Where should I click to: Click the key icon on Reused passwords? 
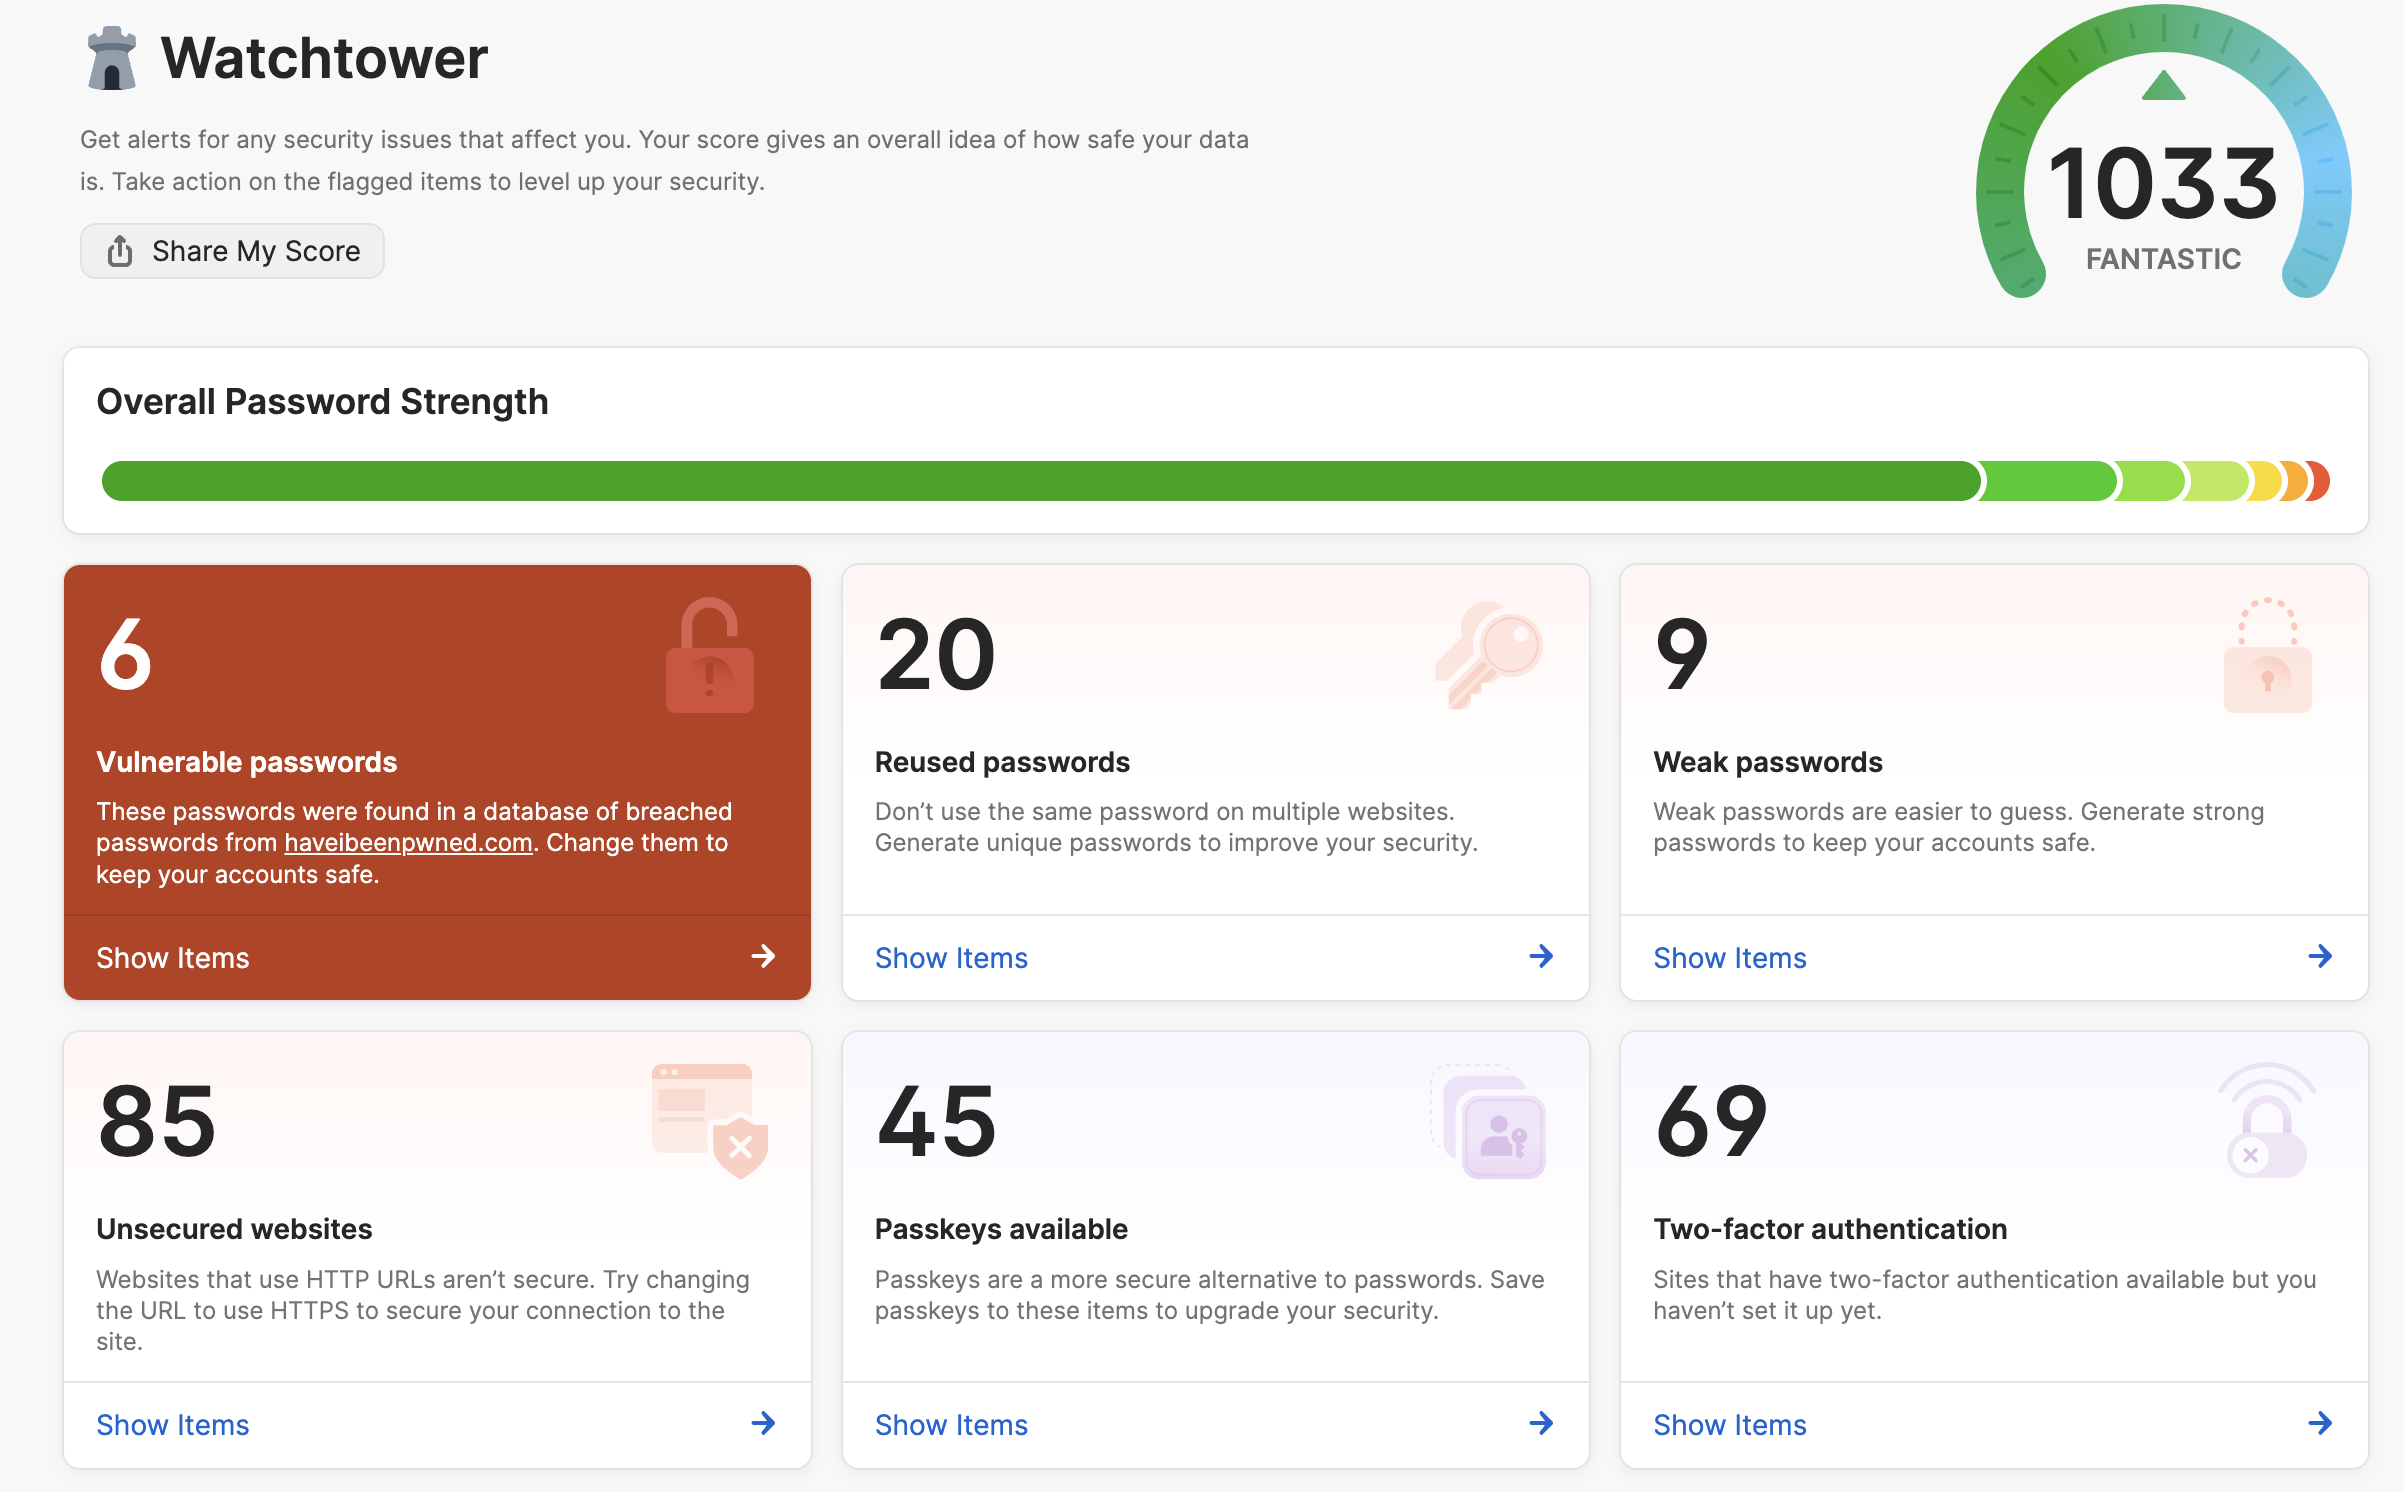point(1489,655)
